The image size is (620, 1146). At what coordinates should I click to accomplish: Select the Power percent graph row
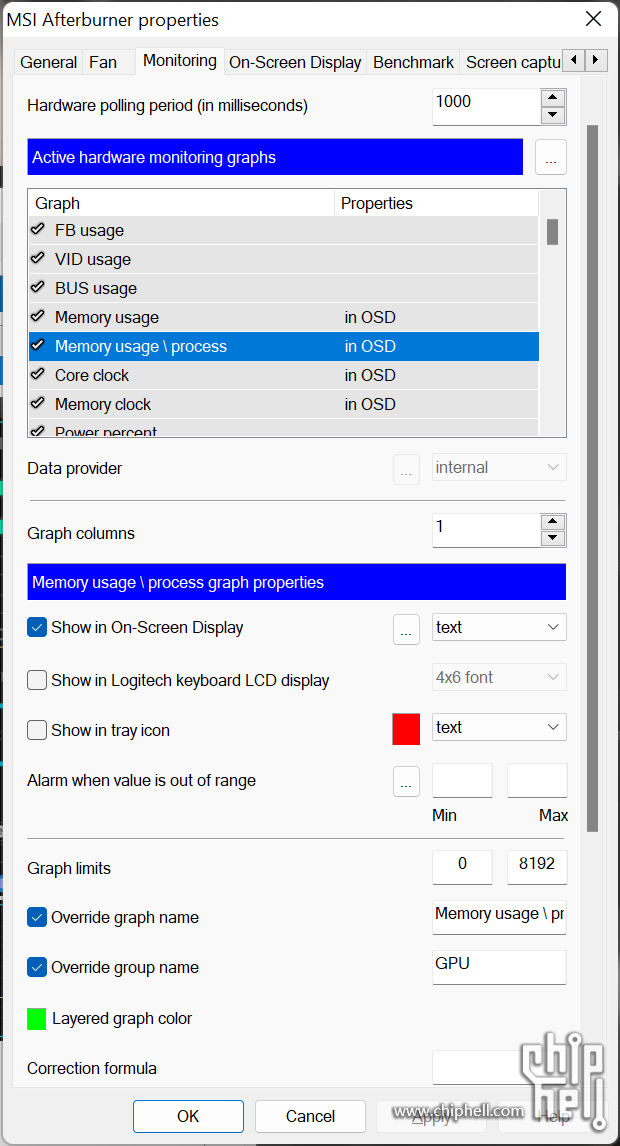pos(284,428)
